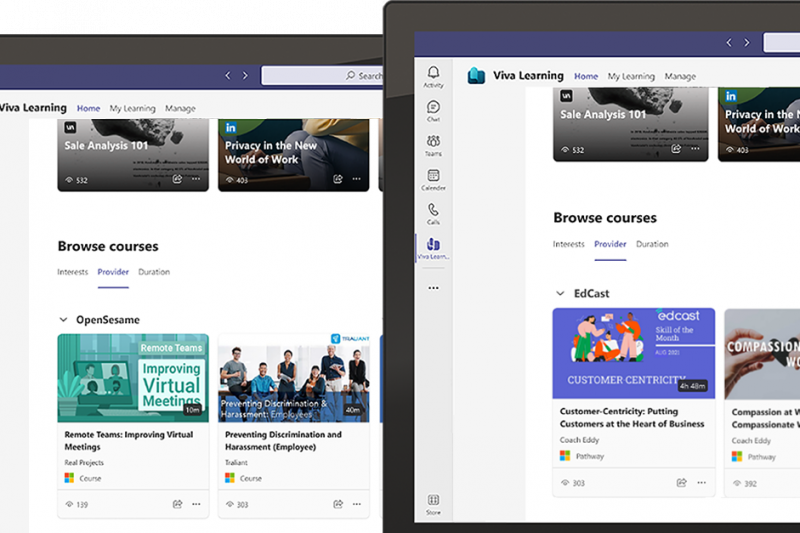Show more apps ellipsis in sidebar
The image size is (800, 533).
(433, 288)
